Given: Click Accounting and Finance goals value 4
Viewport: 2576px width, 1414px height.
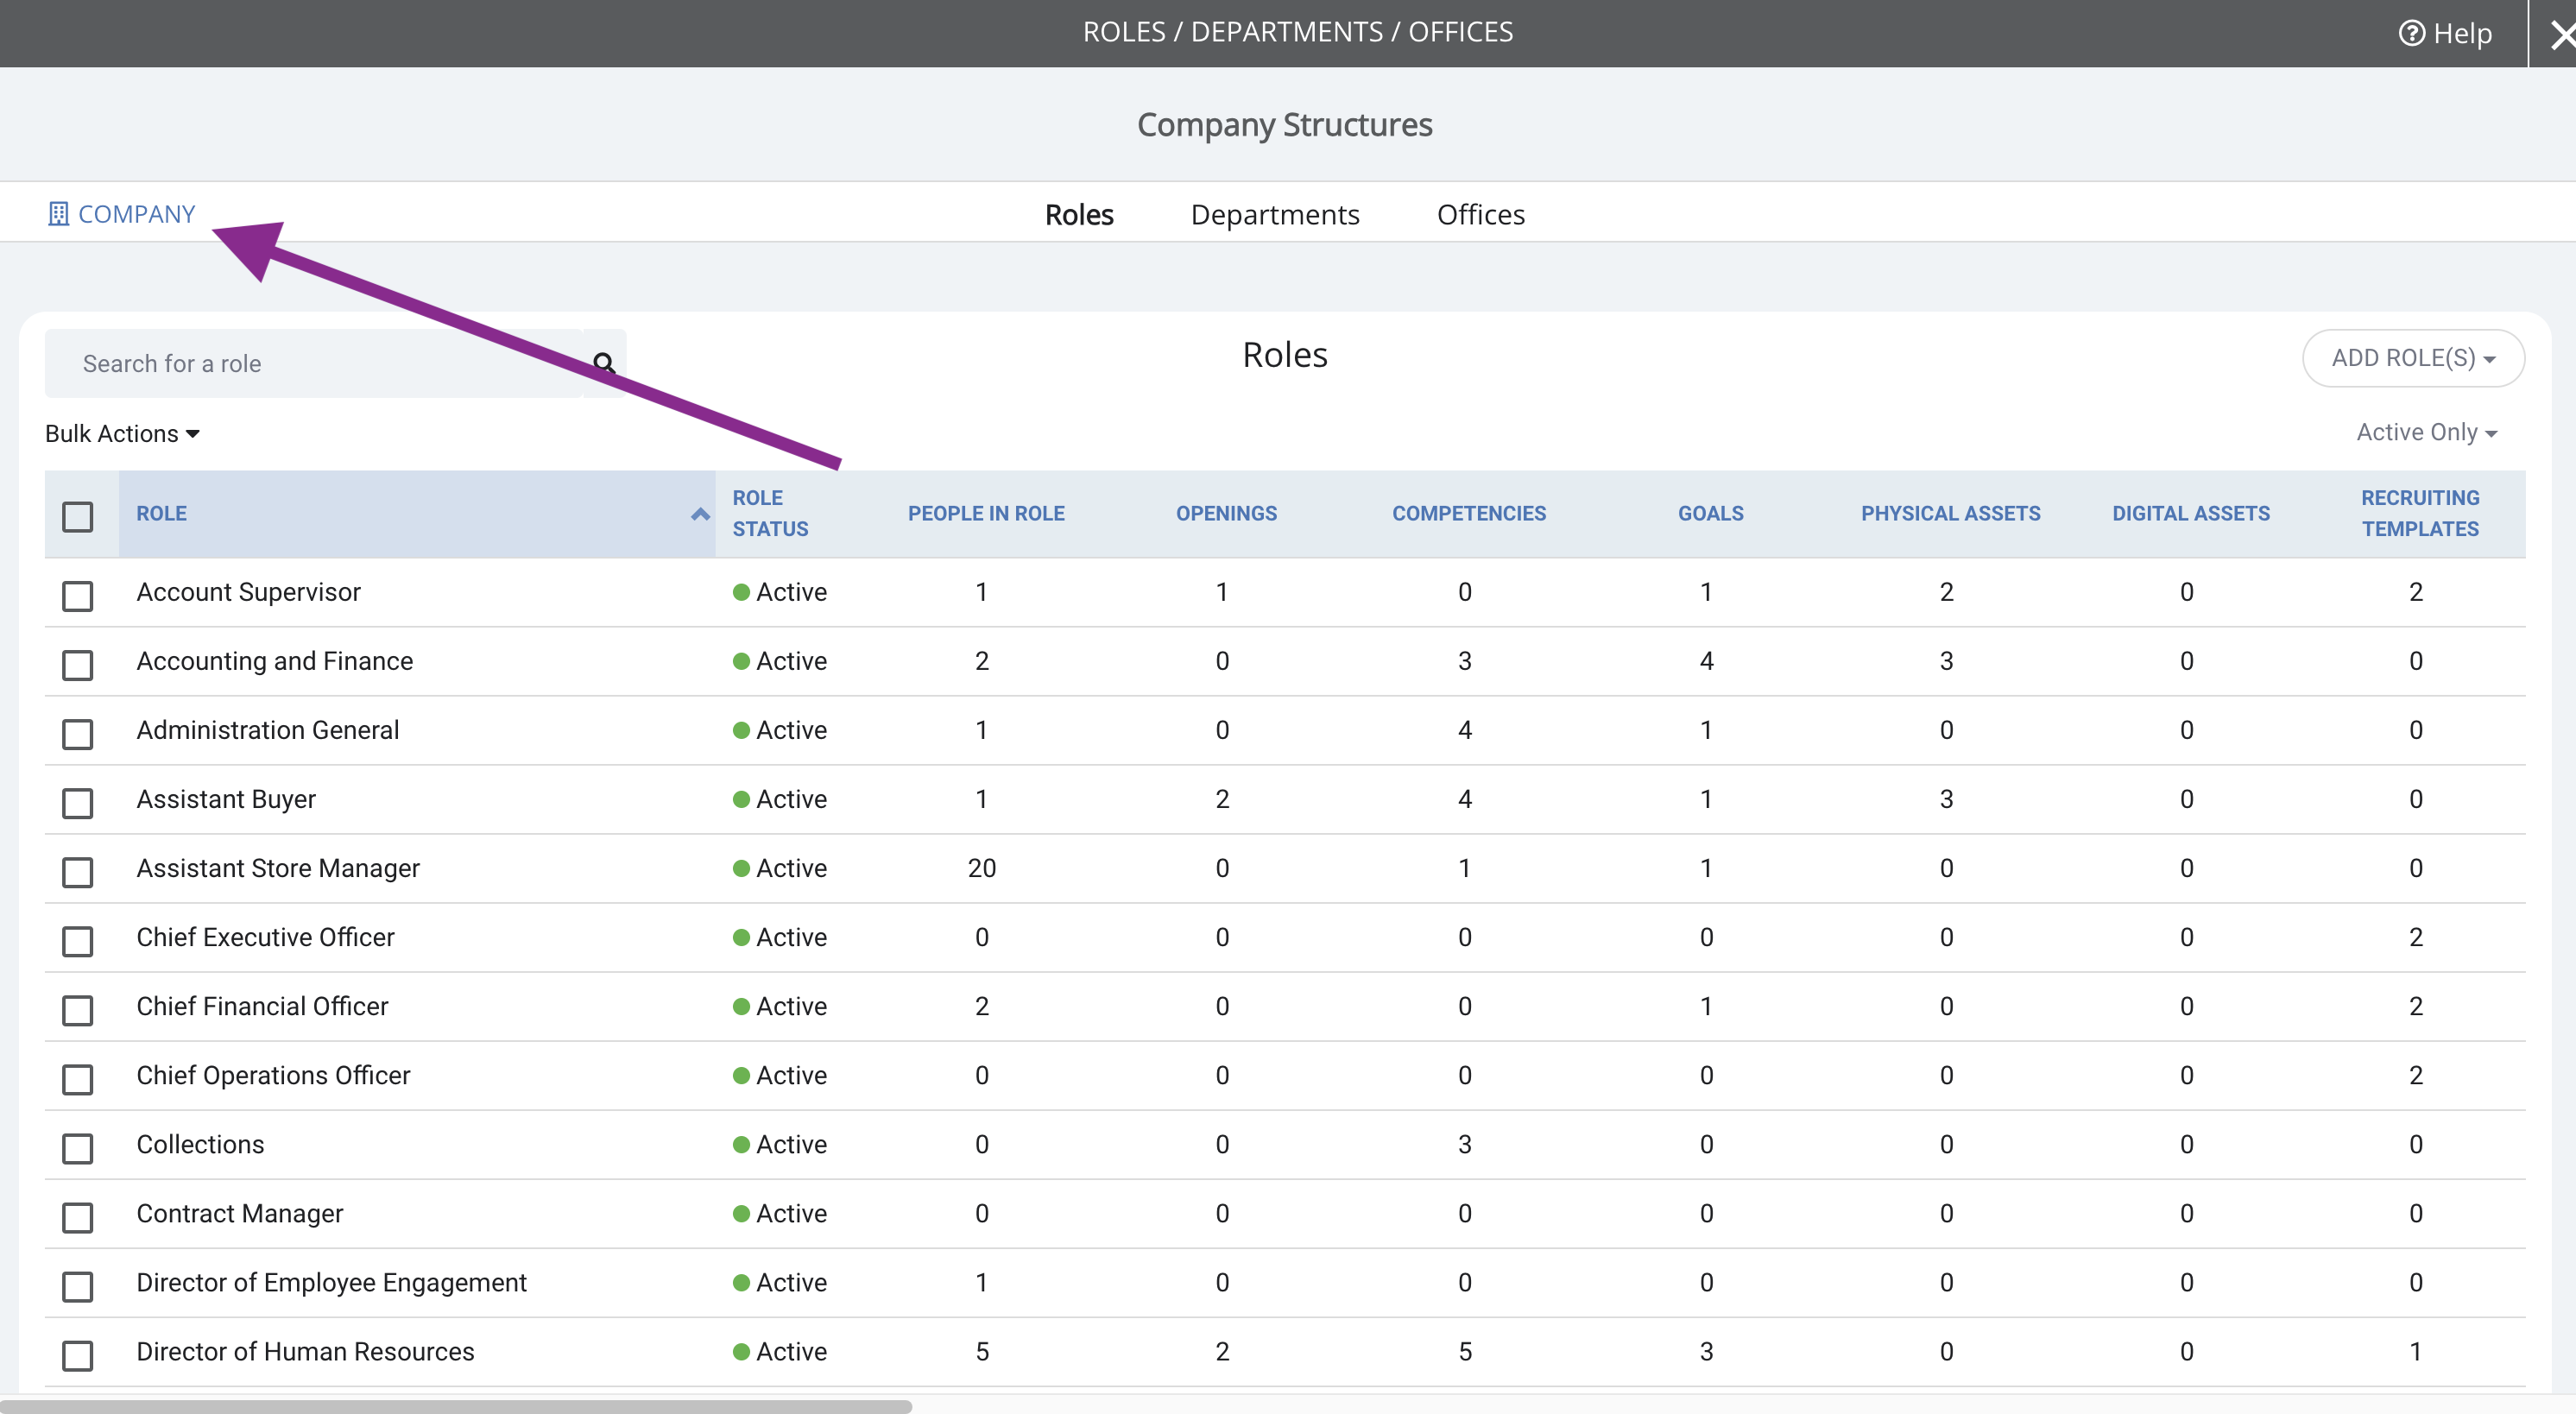Looking at the screenshot, I should click(1706, 661).
